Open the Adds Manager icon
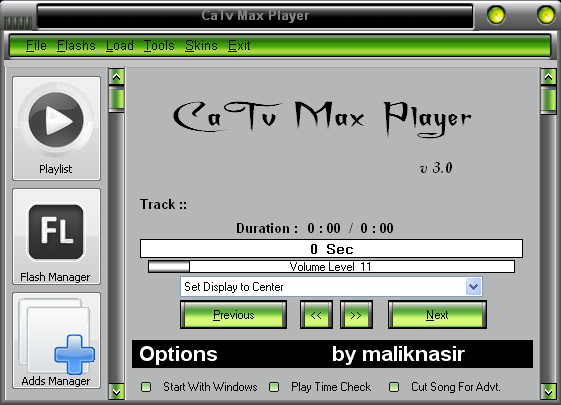The height and width of the screenshot is (405, 561). tap(57, 340)
